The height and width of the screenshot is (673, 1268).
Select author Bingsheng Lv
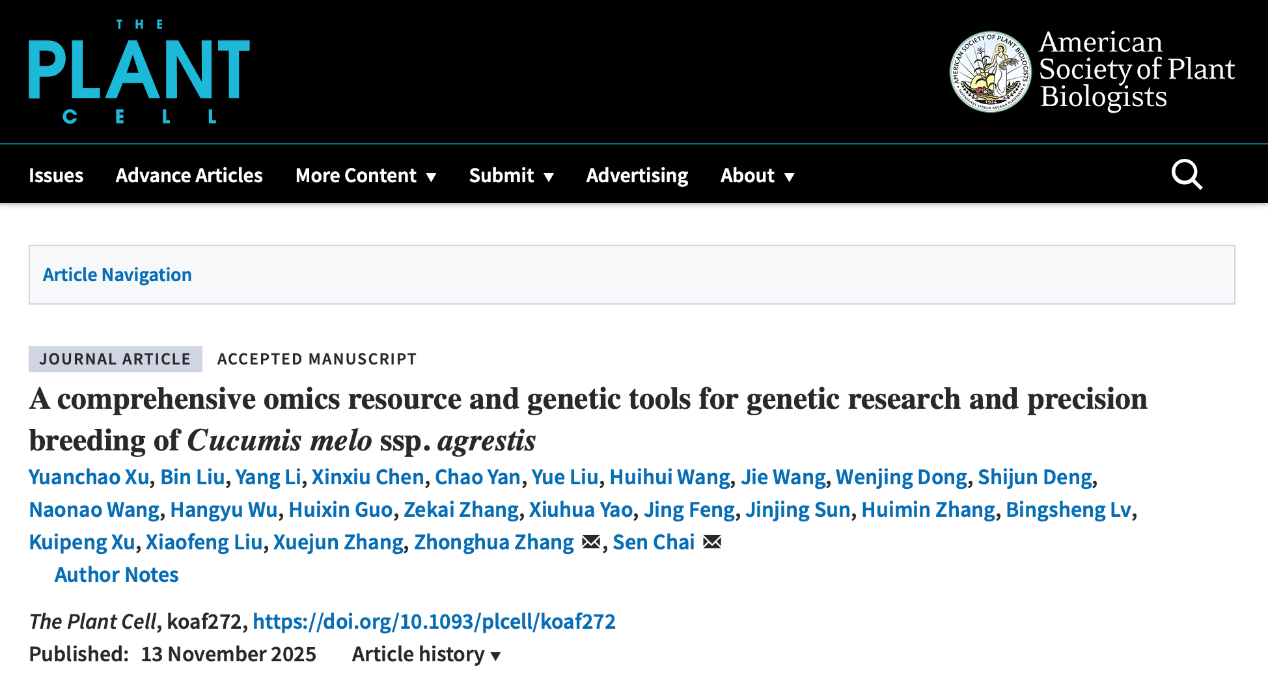tap(1068, 510)
